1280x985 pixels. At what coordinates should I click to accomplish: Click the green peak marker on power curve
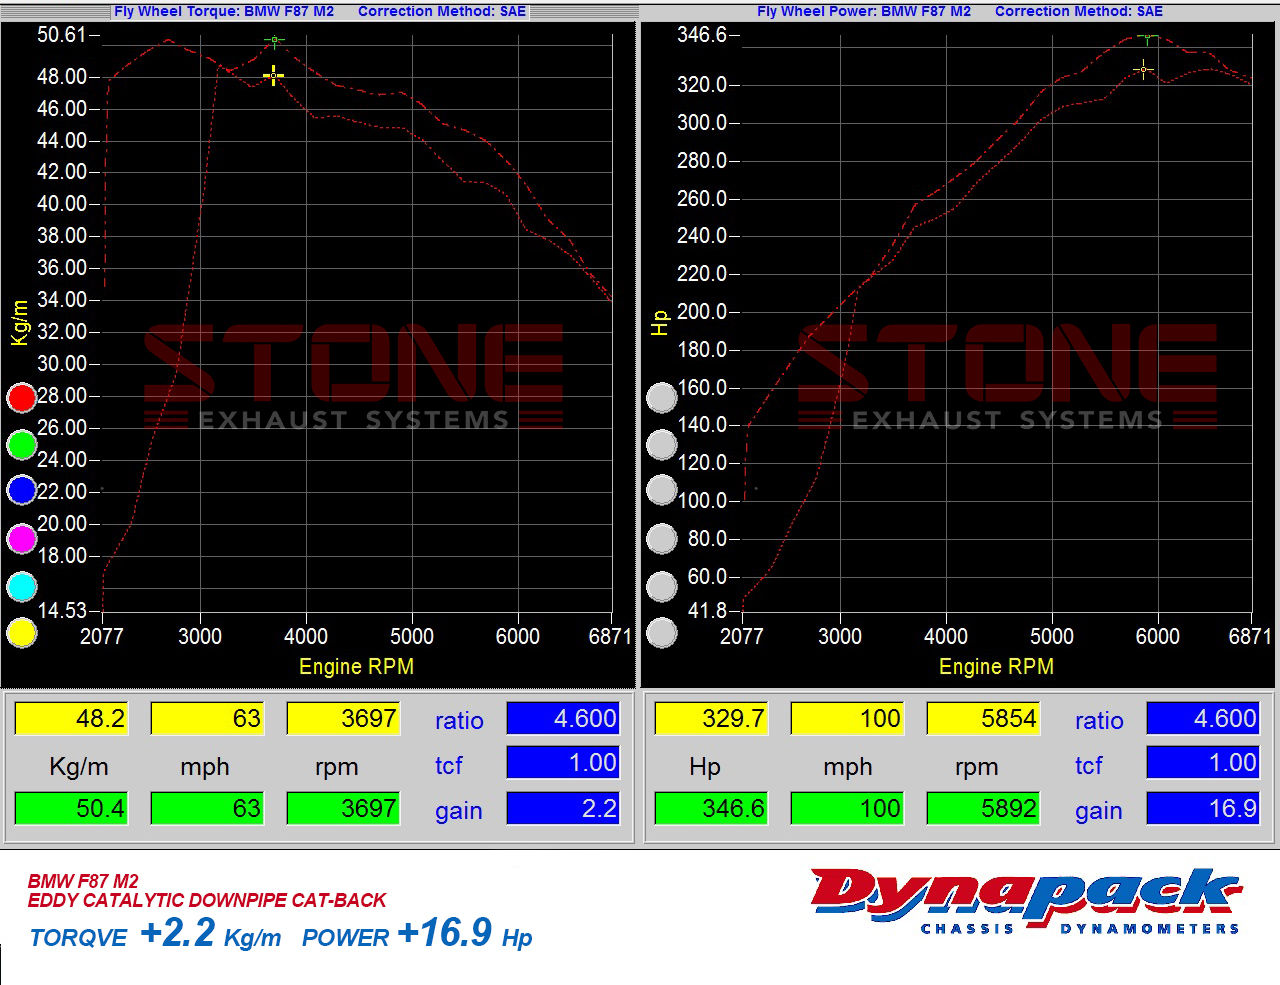tap(1147, 39)
